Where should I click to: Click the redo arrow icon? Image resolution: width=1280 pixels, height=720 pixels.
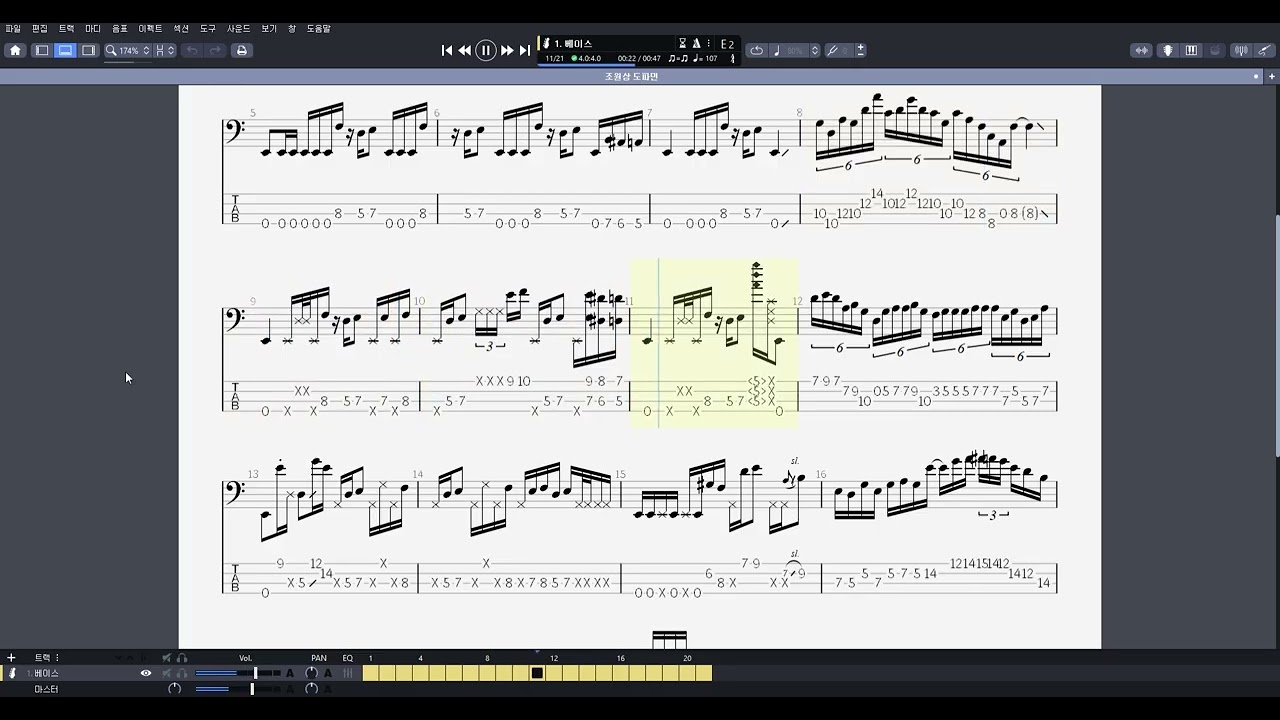click(215, 50)
